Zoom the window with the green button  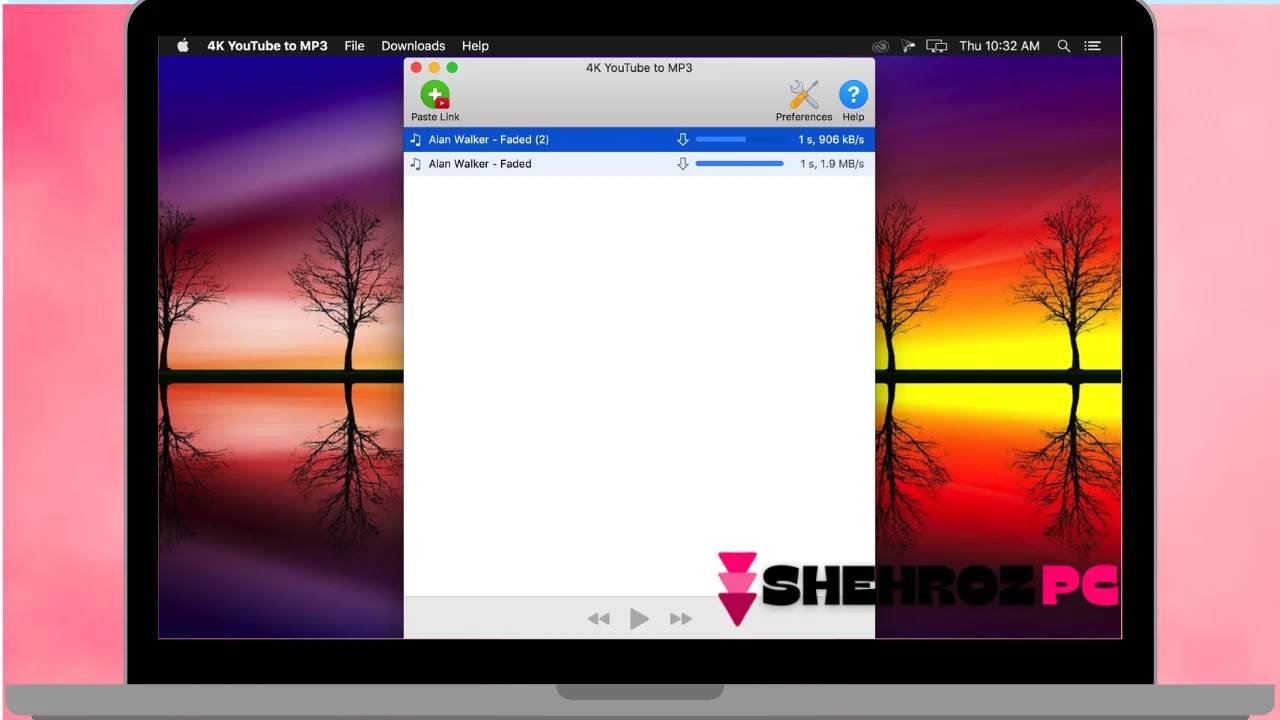tap(452, 67)
